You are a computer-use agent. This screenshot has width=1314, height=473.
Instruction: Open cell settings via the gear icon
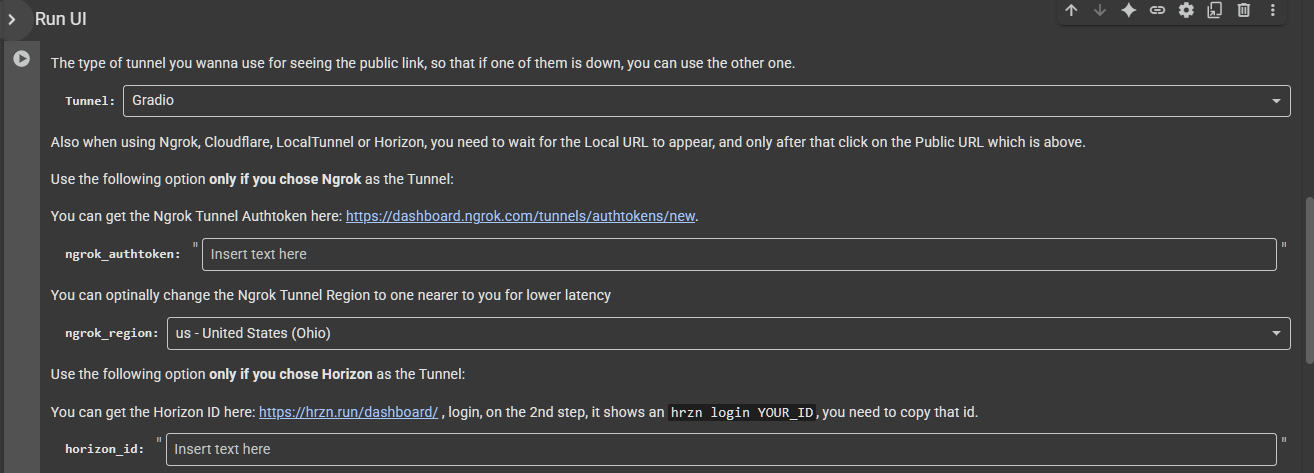[1186, 10]
